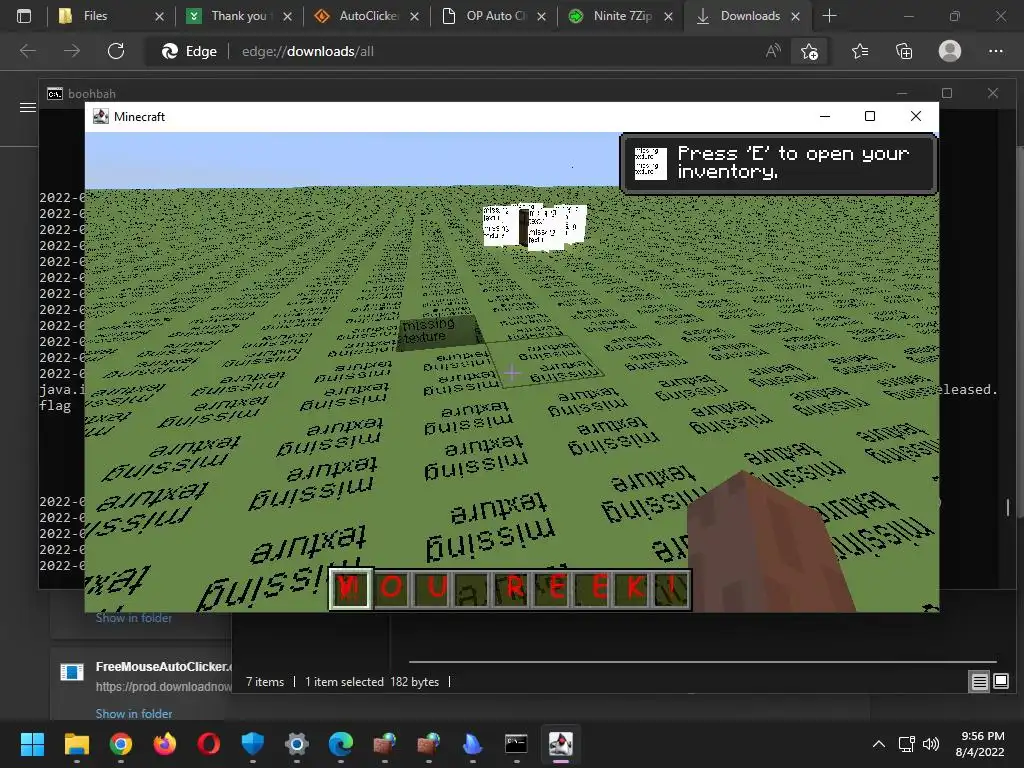Image resolution: width=1024 pixels, height=768 pixels.
Task: Open Windows Security shield from taskbar
Action: [x=253, y=744]
